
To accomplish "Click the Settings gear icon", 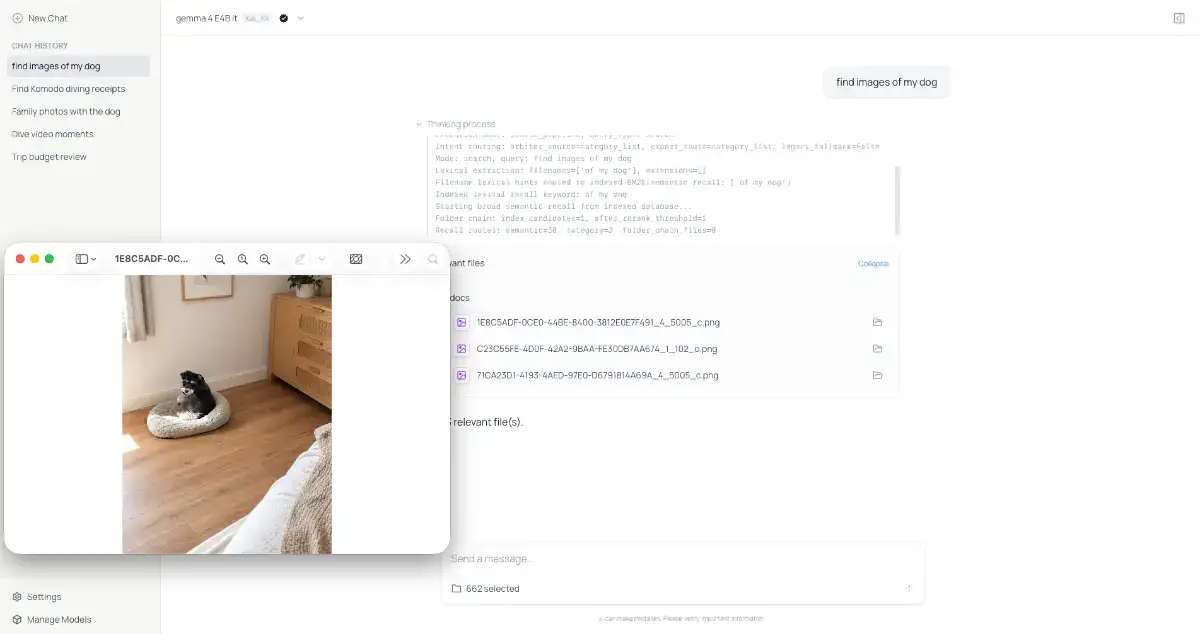I will point(17,597).
